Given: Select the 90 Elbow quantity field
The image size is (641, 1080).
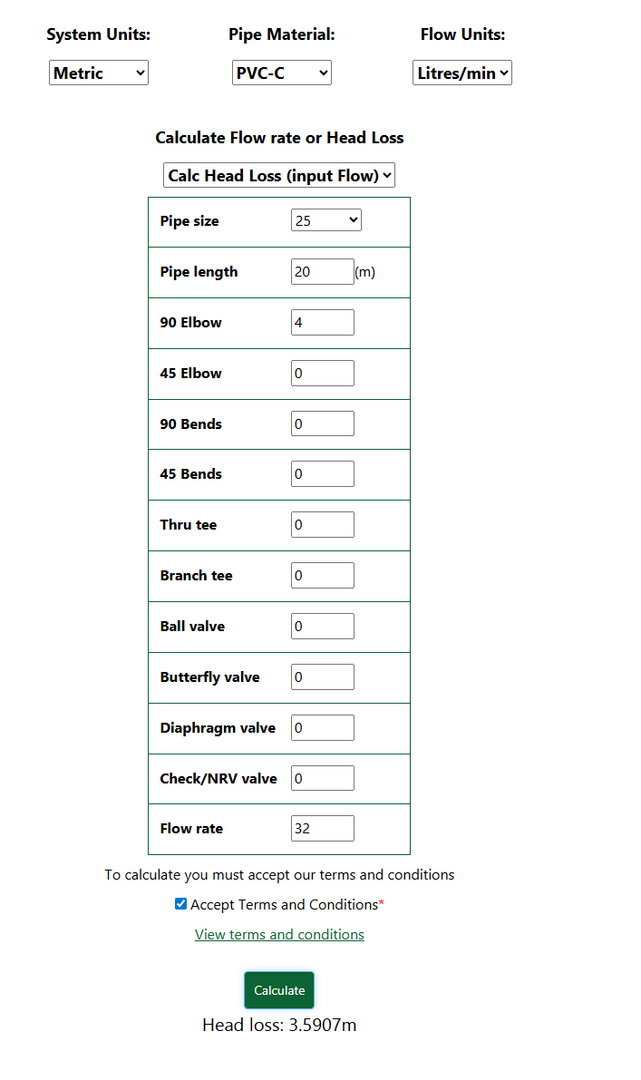Looking at the screenshot, I should pos(322,323).
